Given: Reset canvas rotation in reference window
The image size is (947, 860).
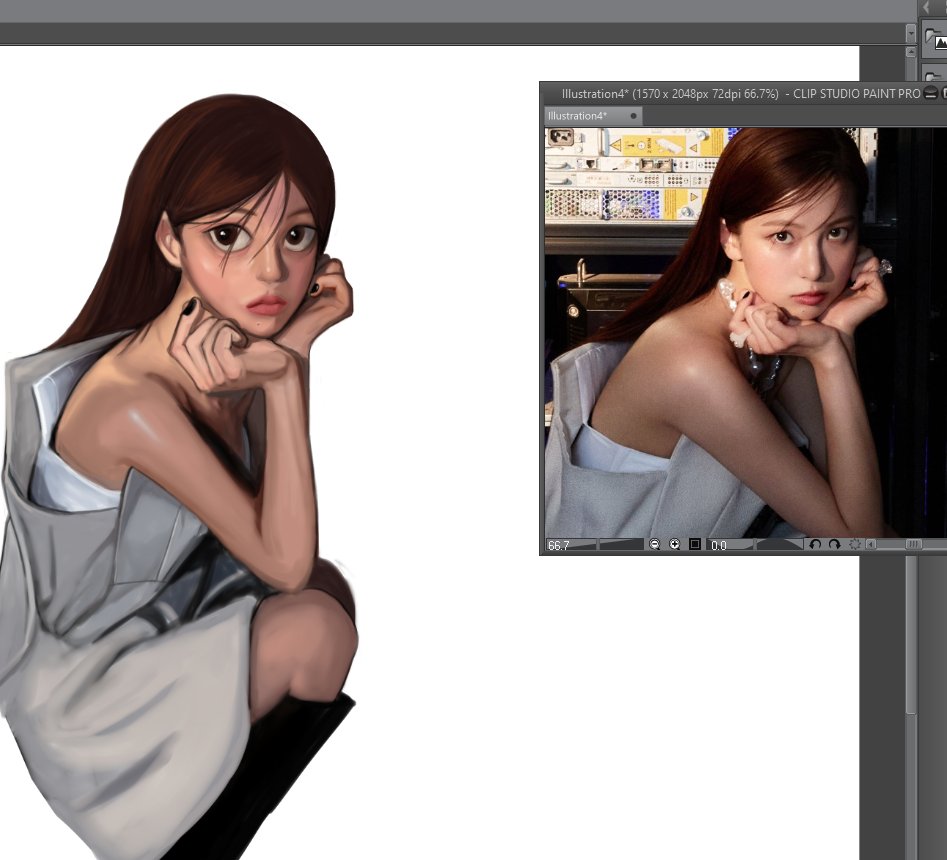Looking at the screenshot, I should pyautogui.click(x=855, y=544).
